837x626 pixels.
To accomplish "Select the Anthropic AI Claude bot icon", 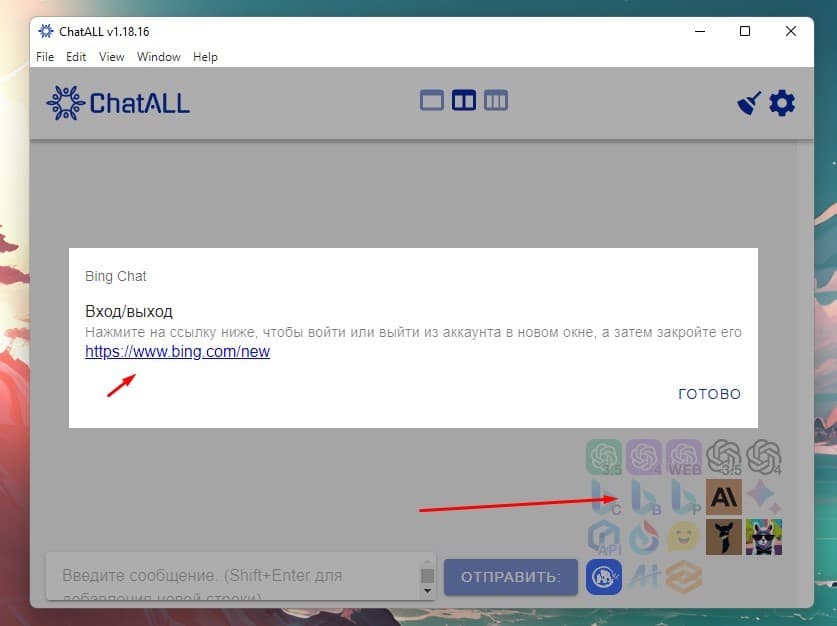I will [724, 497].
